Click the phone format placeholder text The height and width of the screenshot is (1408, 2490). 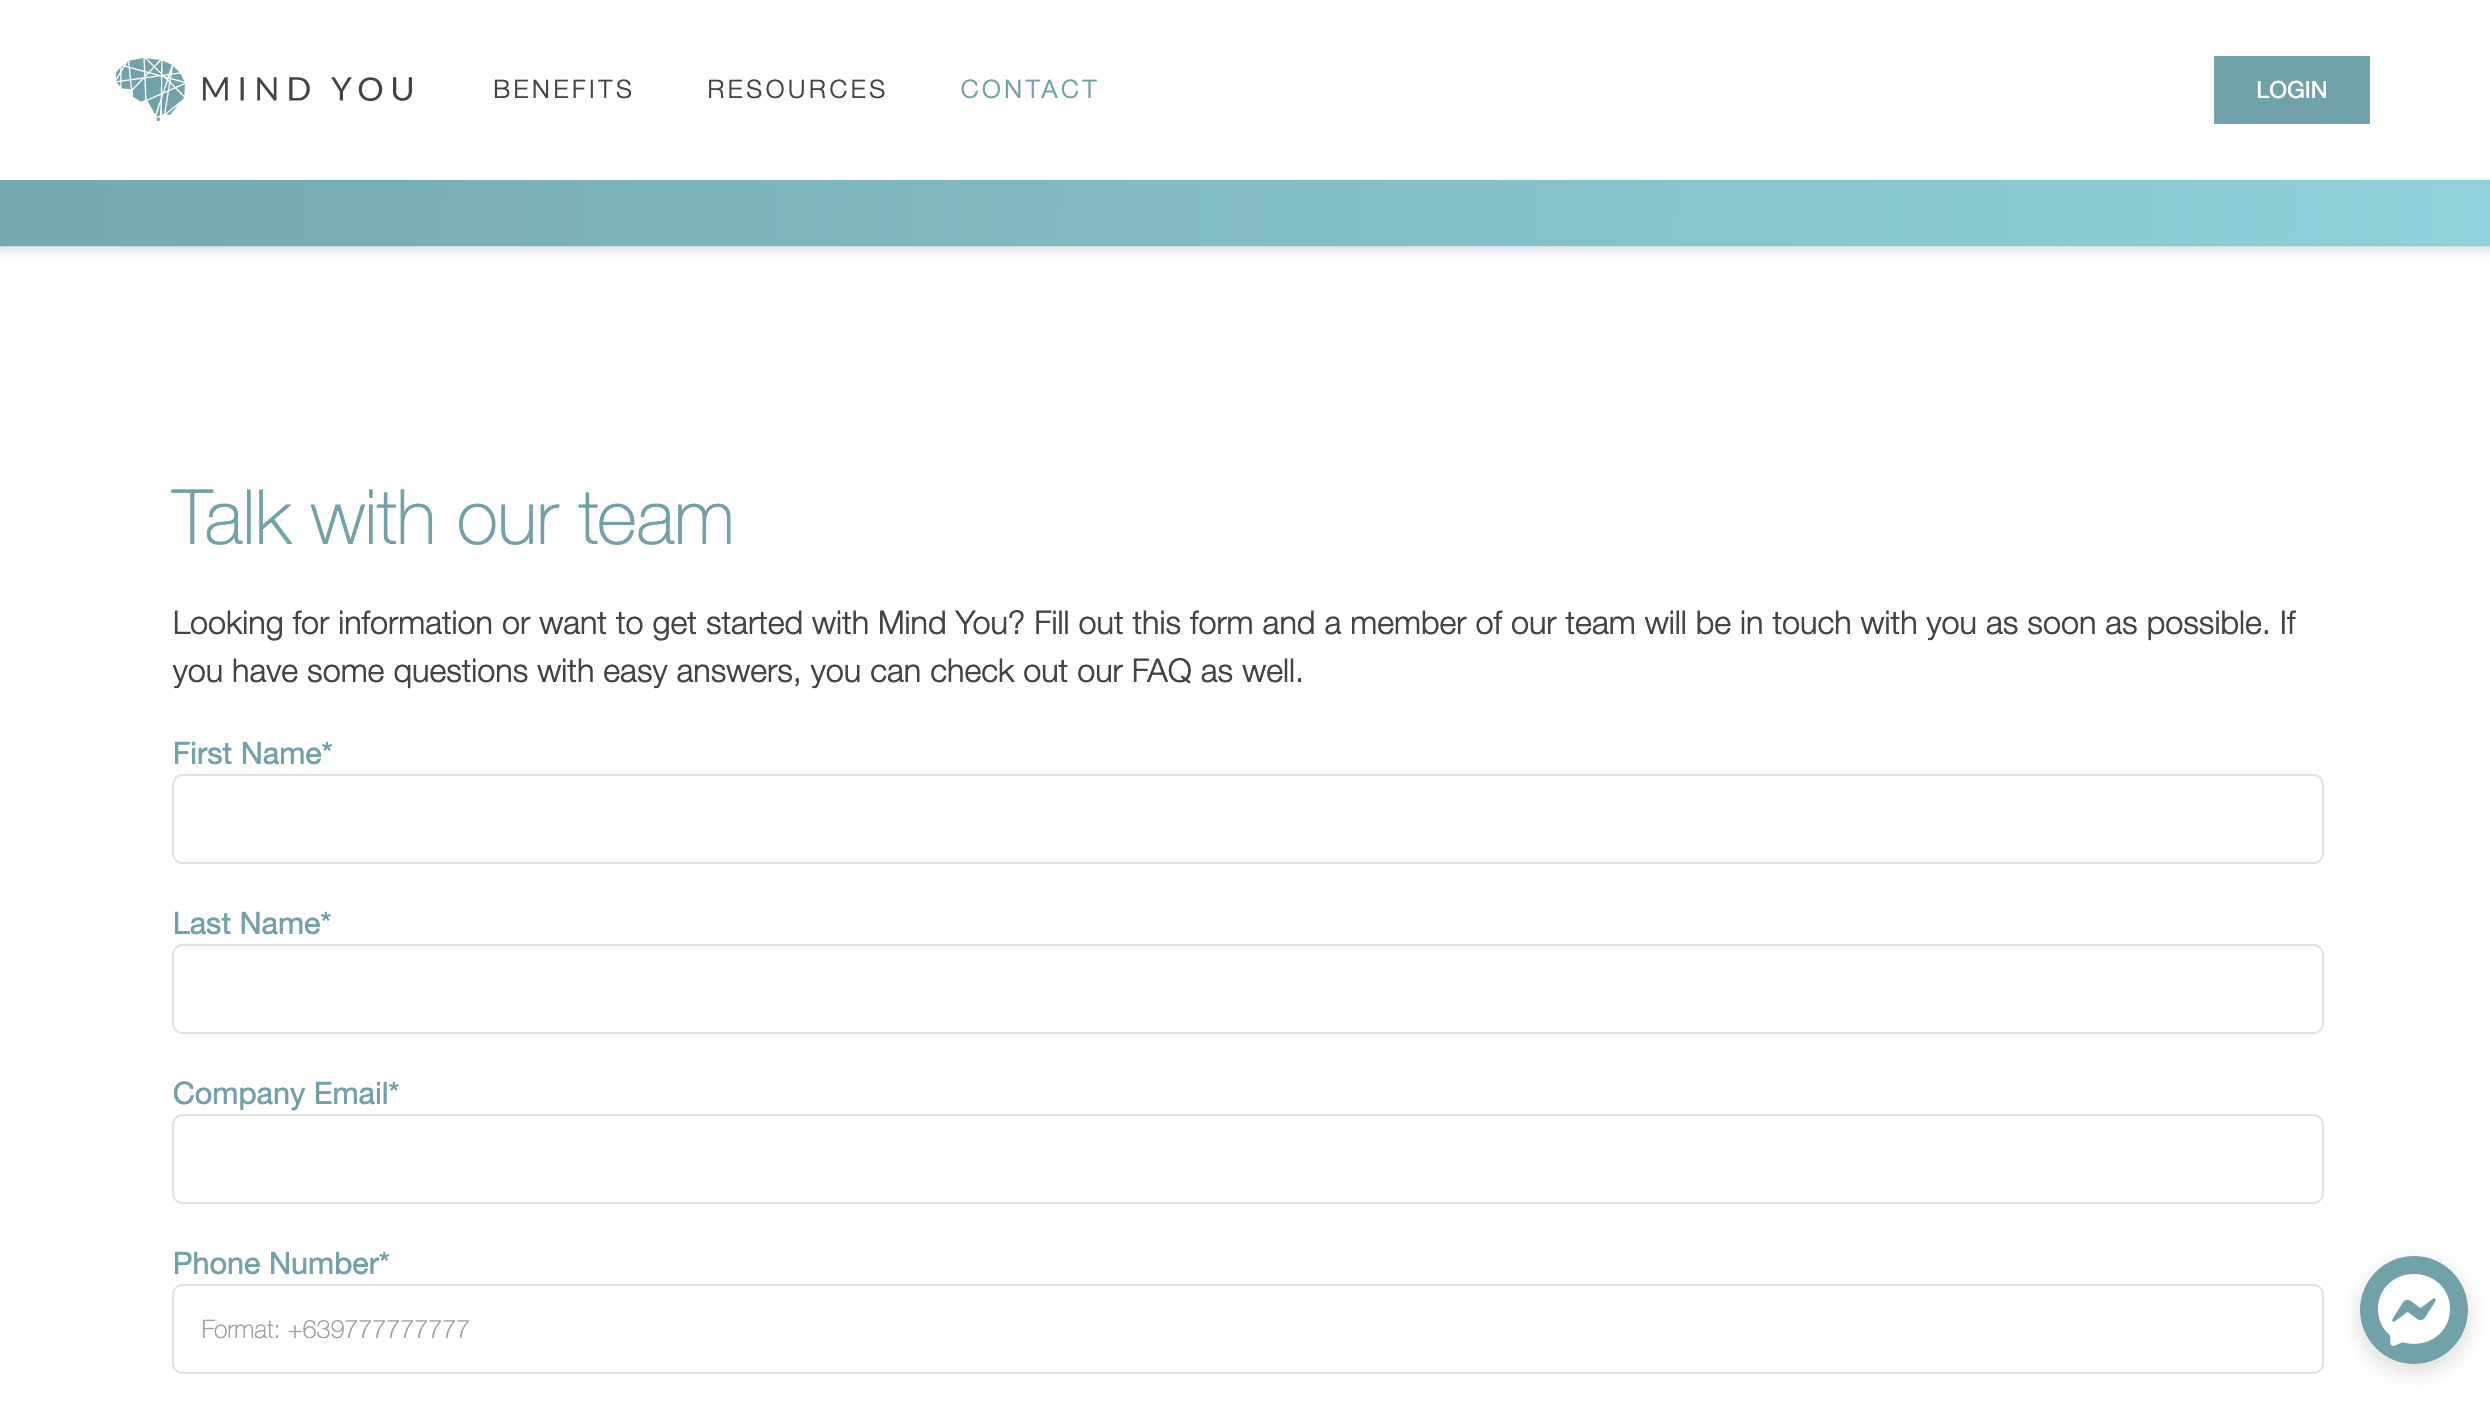[335, 1329]
